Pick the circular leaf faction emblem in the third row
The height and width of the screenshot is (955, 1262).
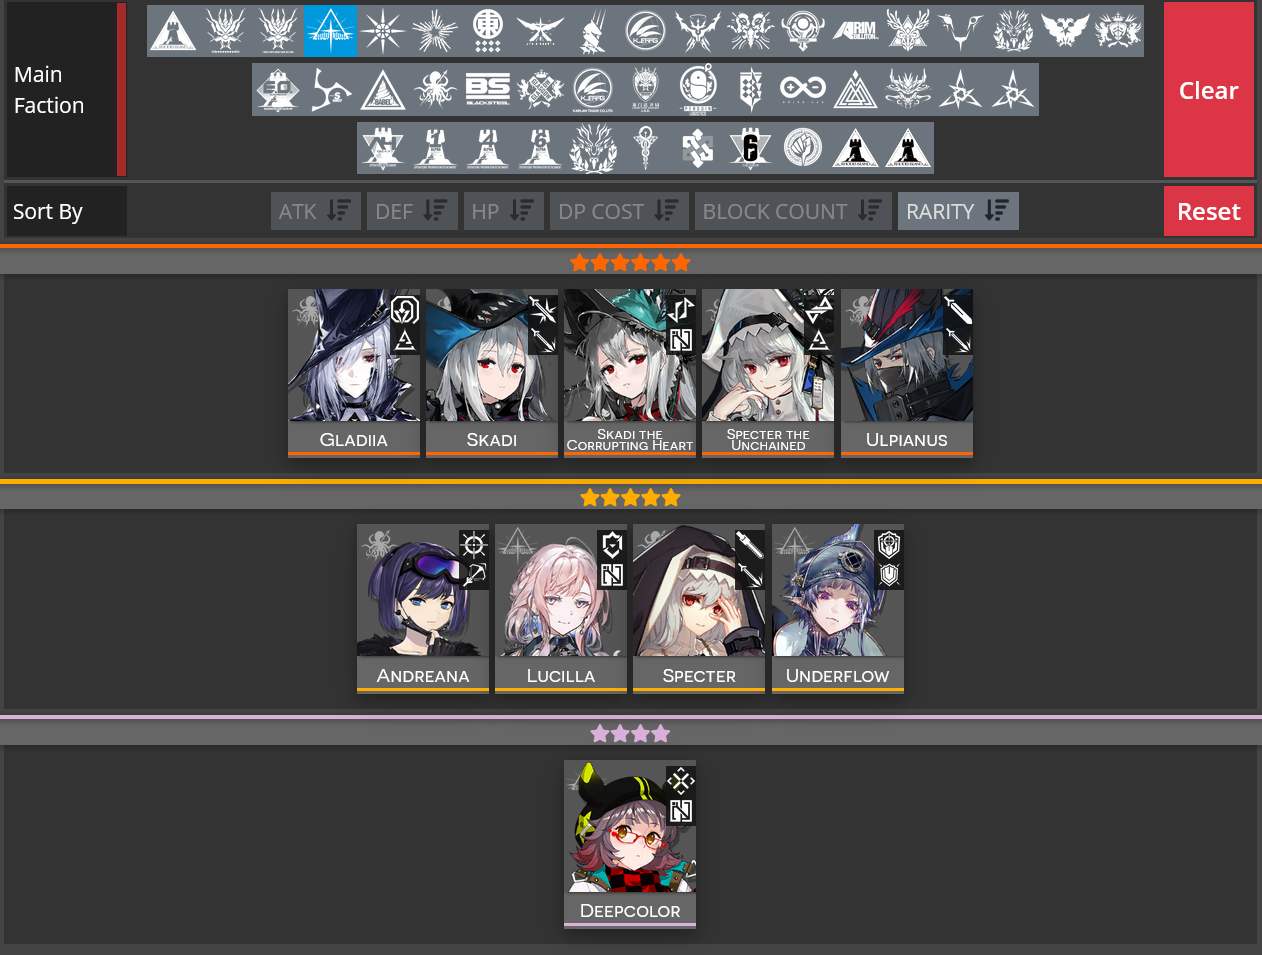(803, 148)
